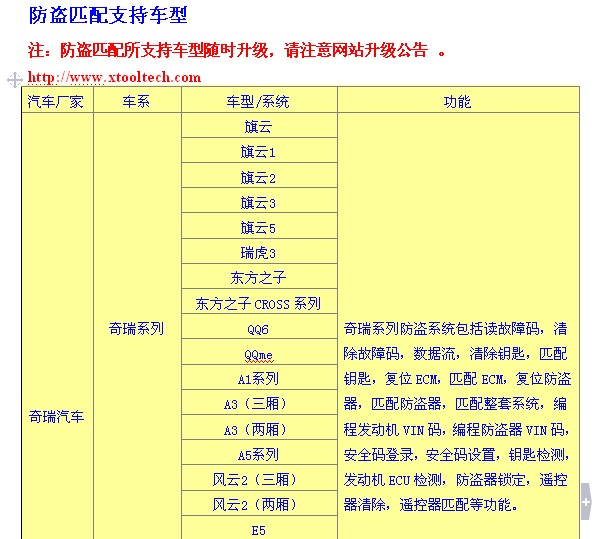This screenshot has width=600, height=539.
Task: Click the A3（三厢）model cell
Action: pyautogui.click(x=258, y=404)
